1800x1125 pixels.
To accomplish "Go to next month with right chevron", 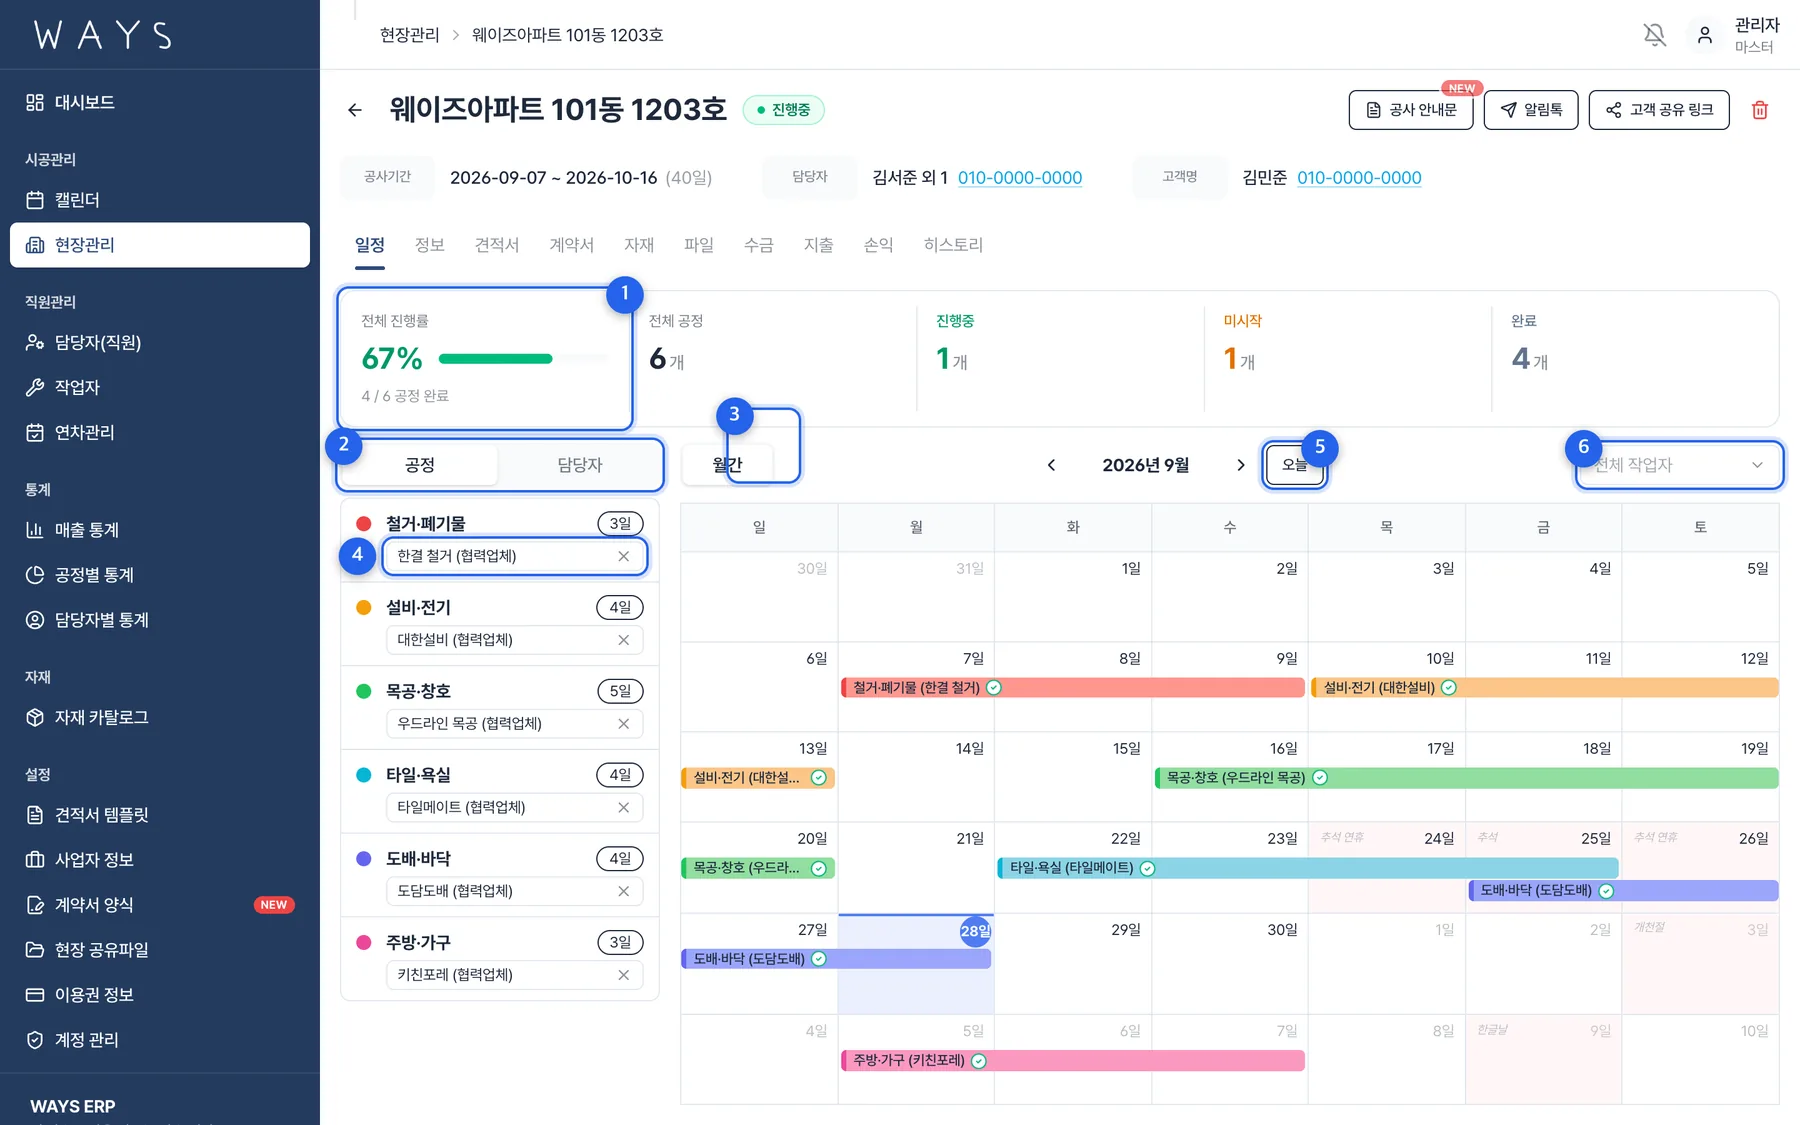I will (x=1241, y=465).
